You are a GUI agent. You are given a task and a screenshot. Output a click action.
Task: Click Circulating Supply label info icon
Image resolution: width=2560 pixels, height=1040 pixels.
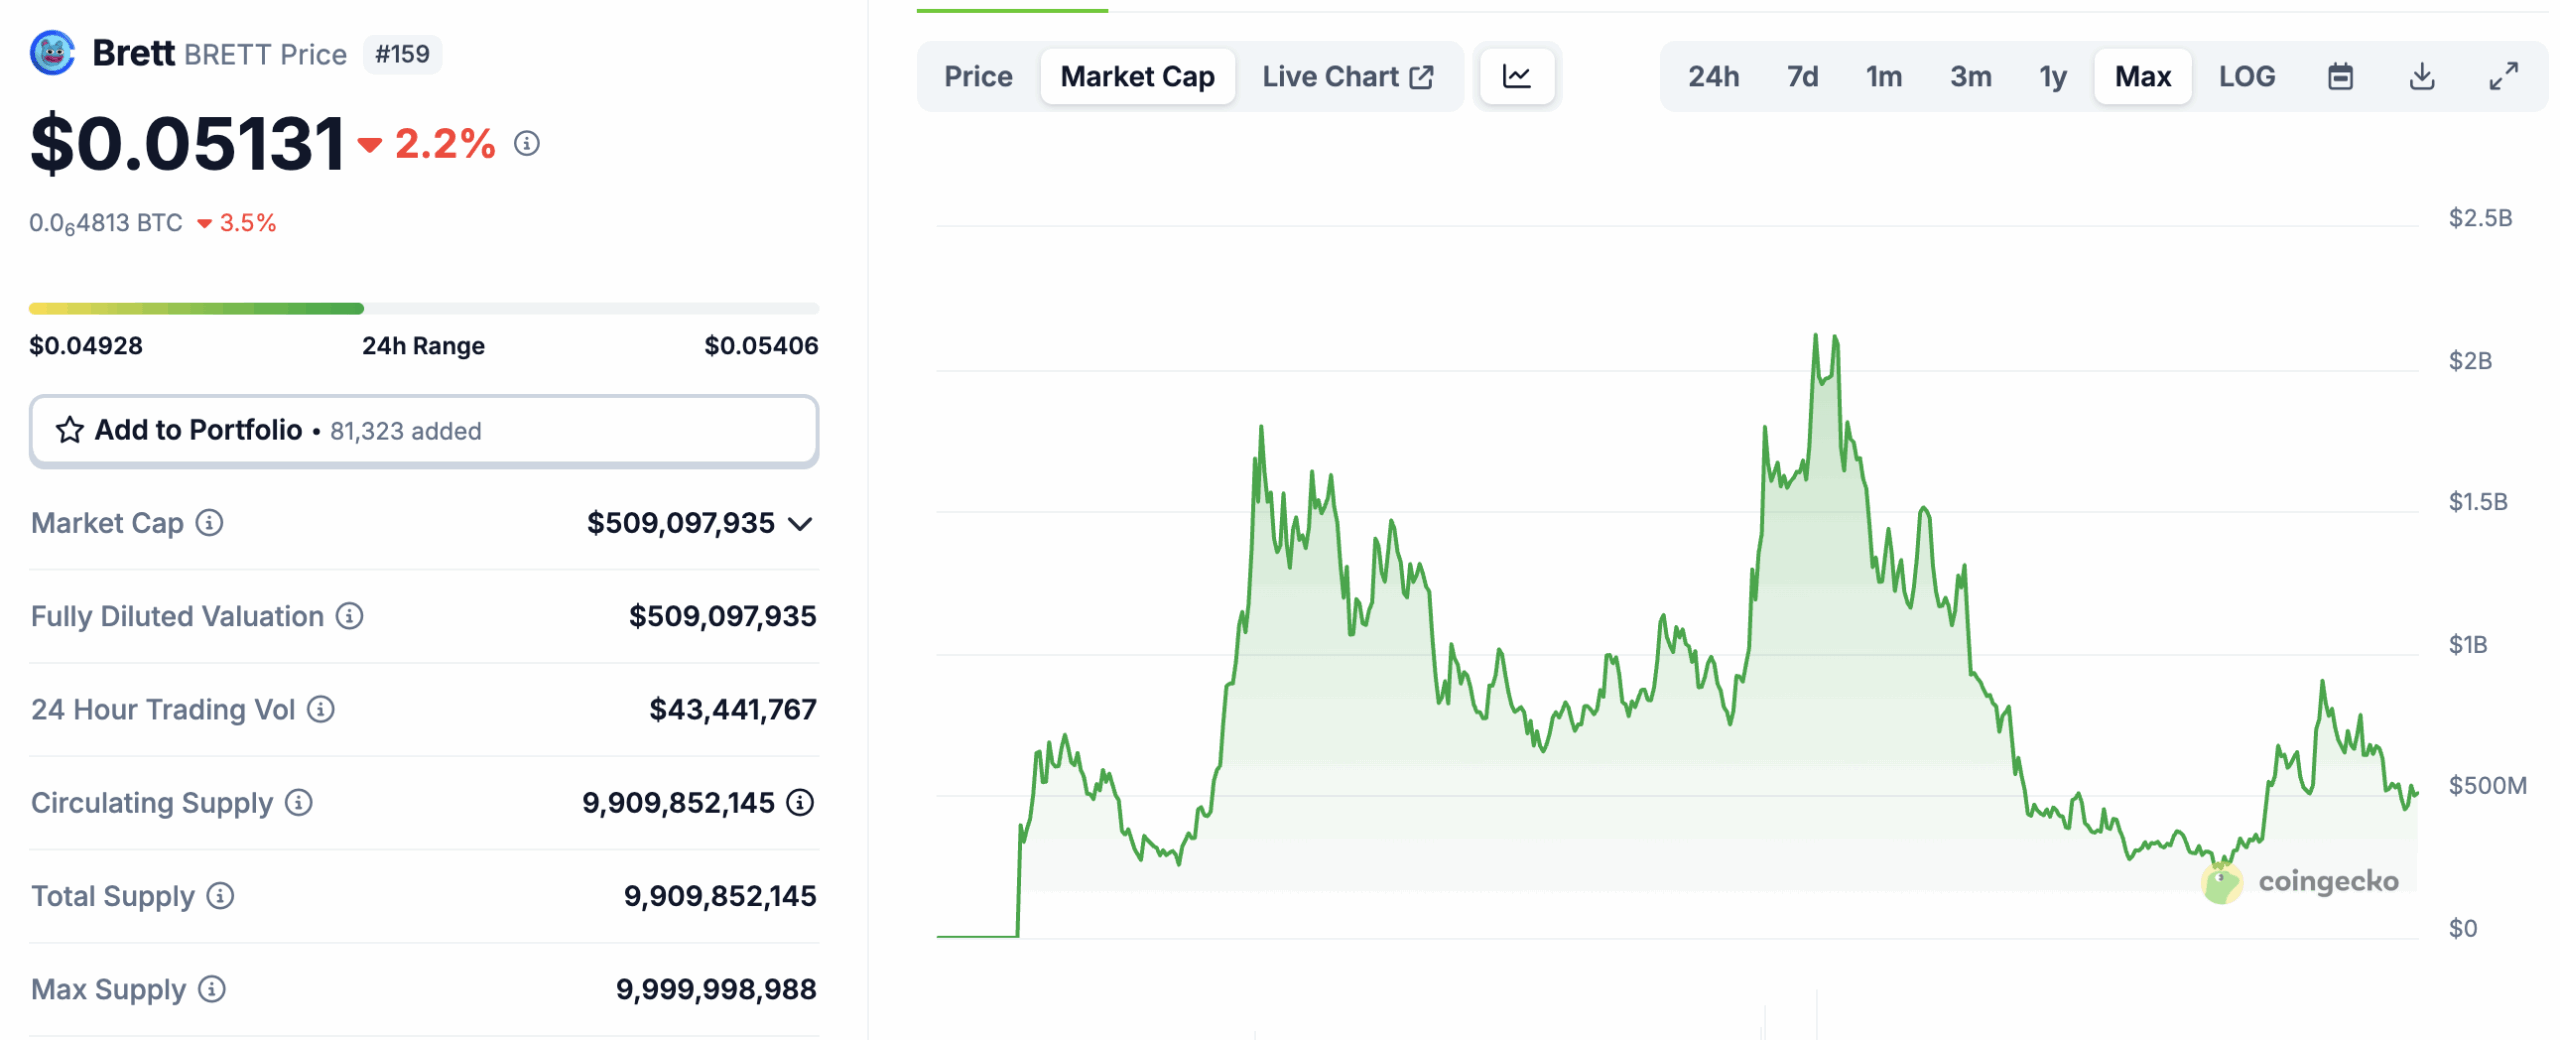tap(299, 803)
